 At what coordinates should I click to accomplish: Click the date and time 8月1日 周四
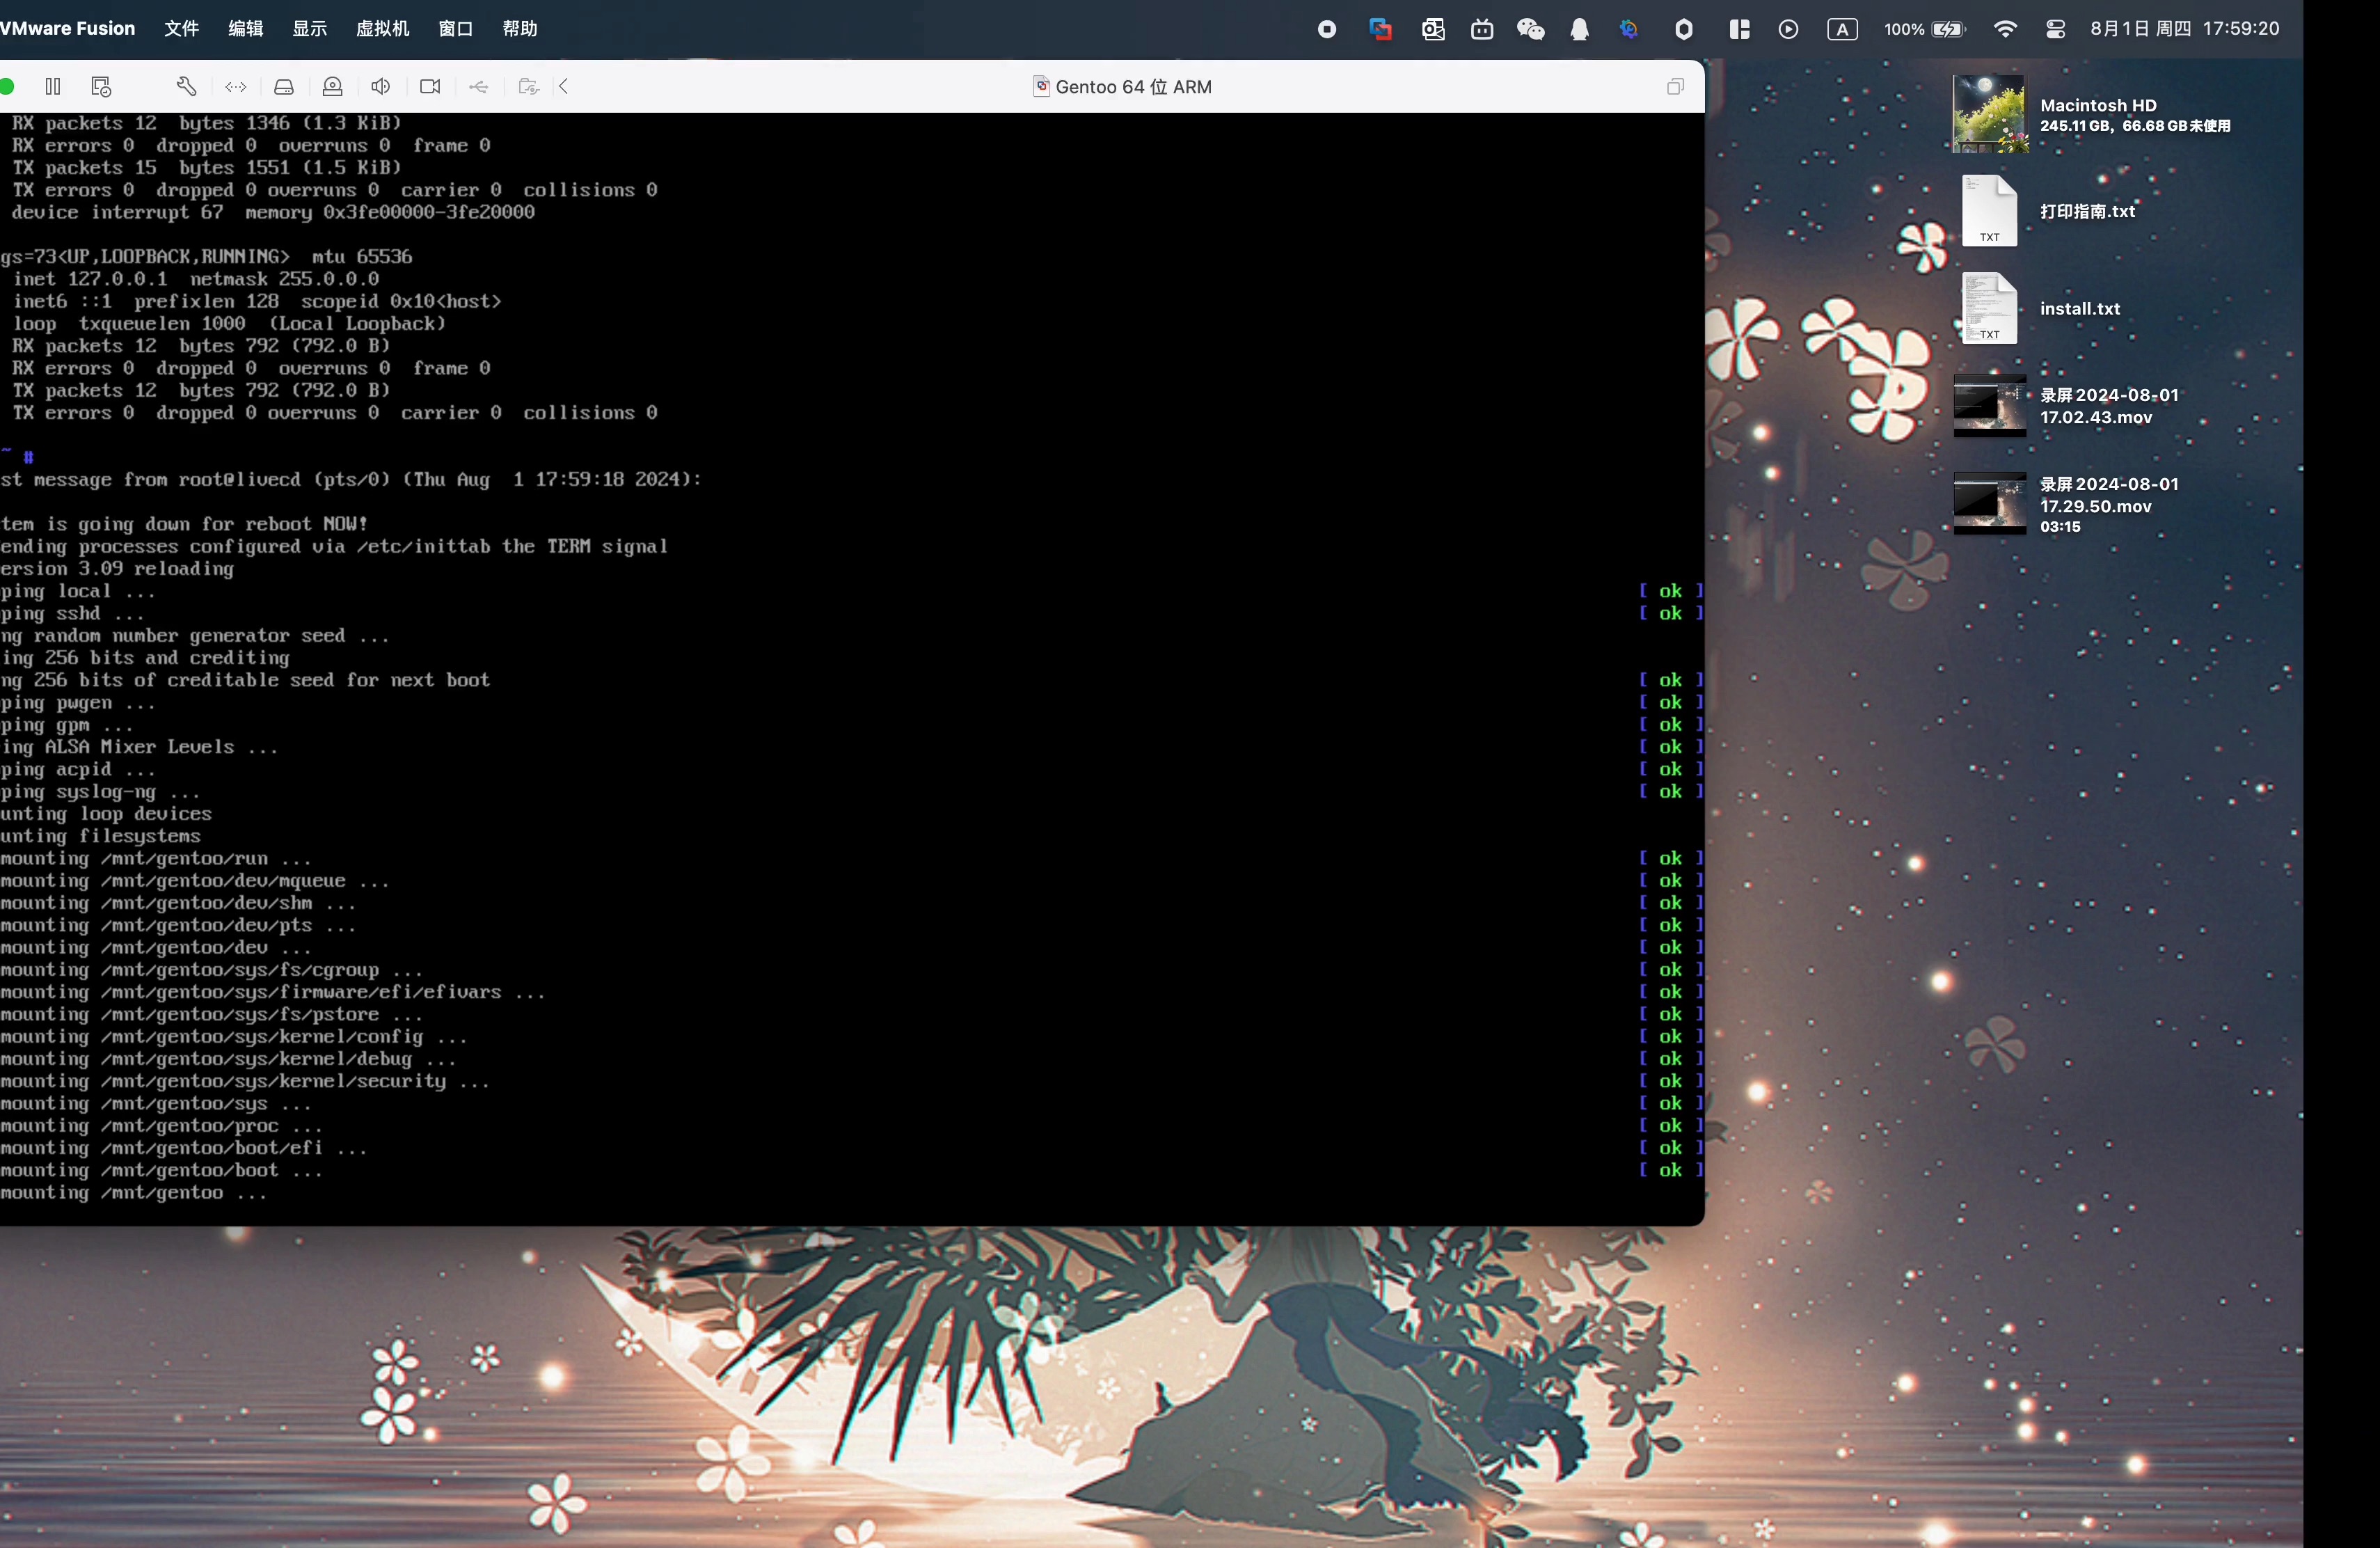click(x=2185, y=28)
